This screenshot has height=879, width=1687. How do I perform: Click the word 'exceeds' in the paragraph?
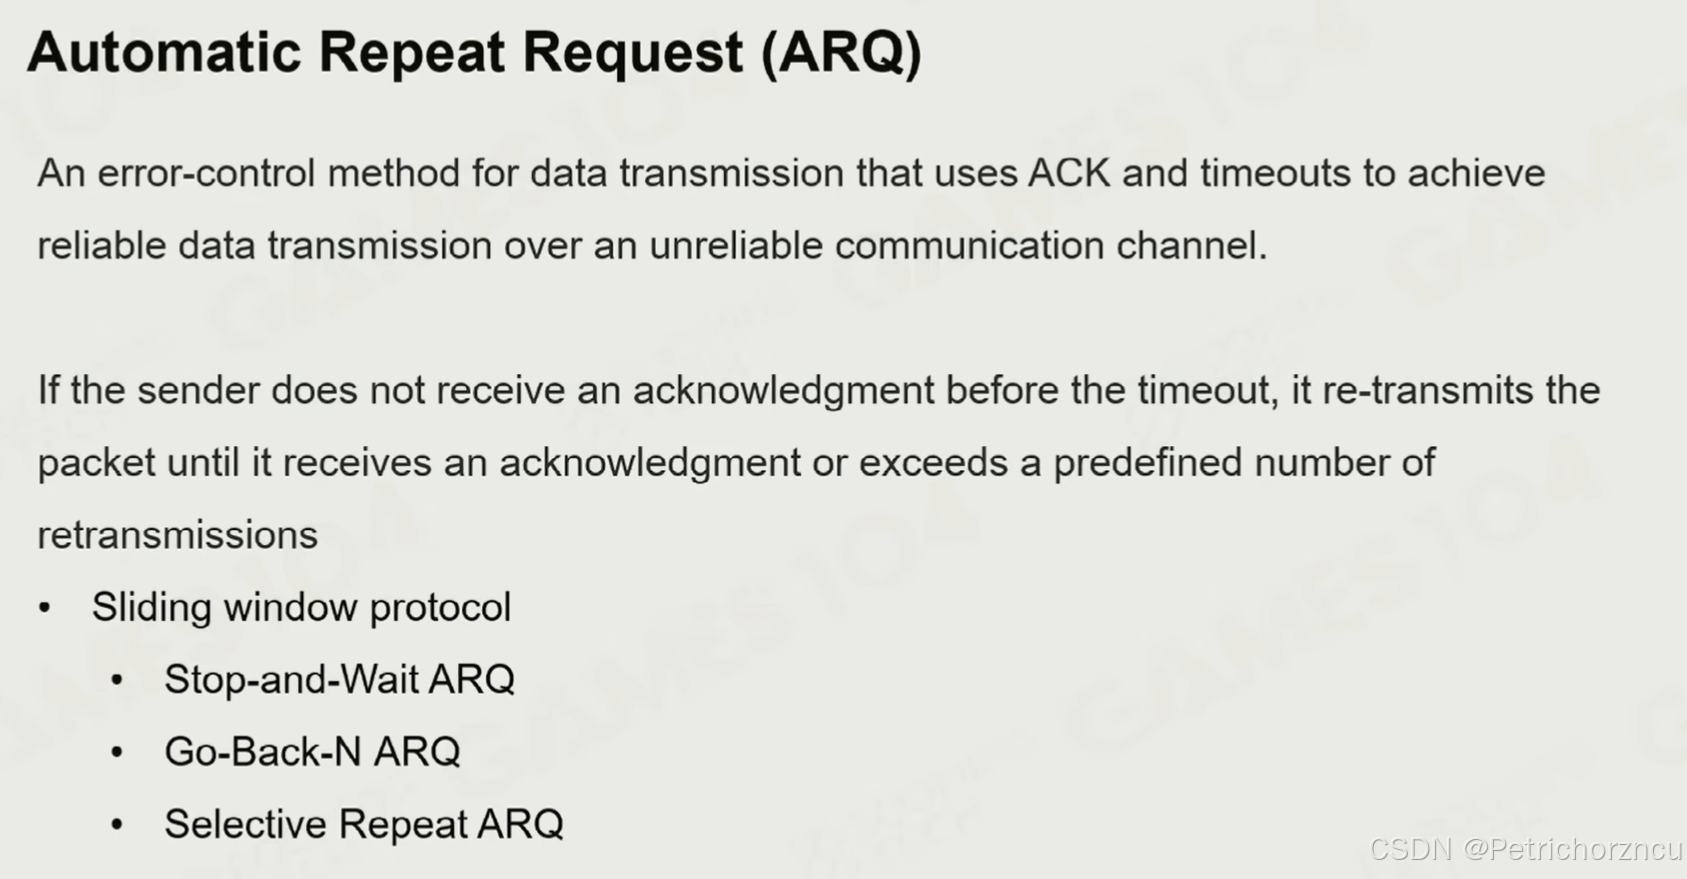pyautogui.click(x=934, y=462)
